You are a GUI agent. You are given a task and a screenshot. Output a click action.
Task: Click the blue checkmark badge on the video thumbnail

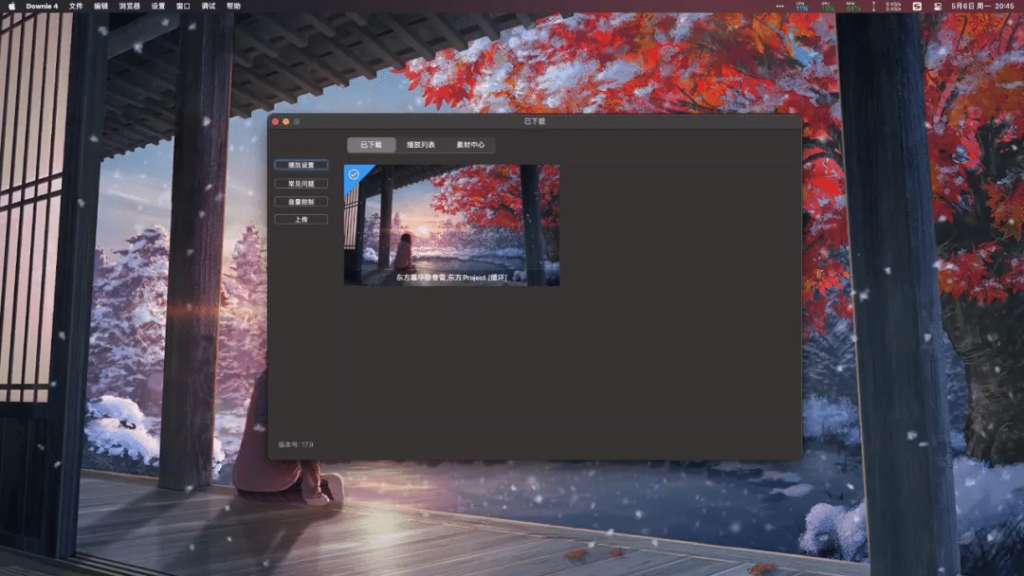(x=354, y=176)
